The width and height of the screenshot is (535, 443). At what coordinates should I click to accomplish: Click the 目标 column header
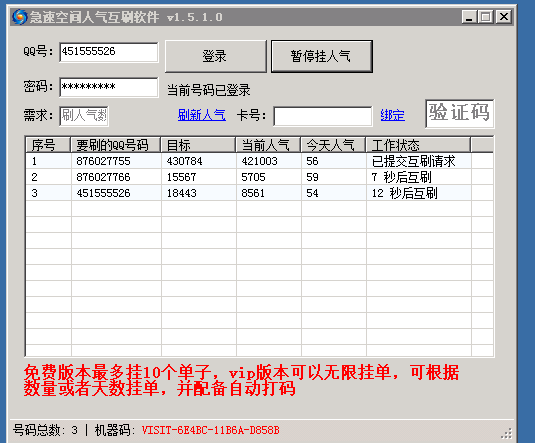coord(198,145)
